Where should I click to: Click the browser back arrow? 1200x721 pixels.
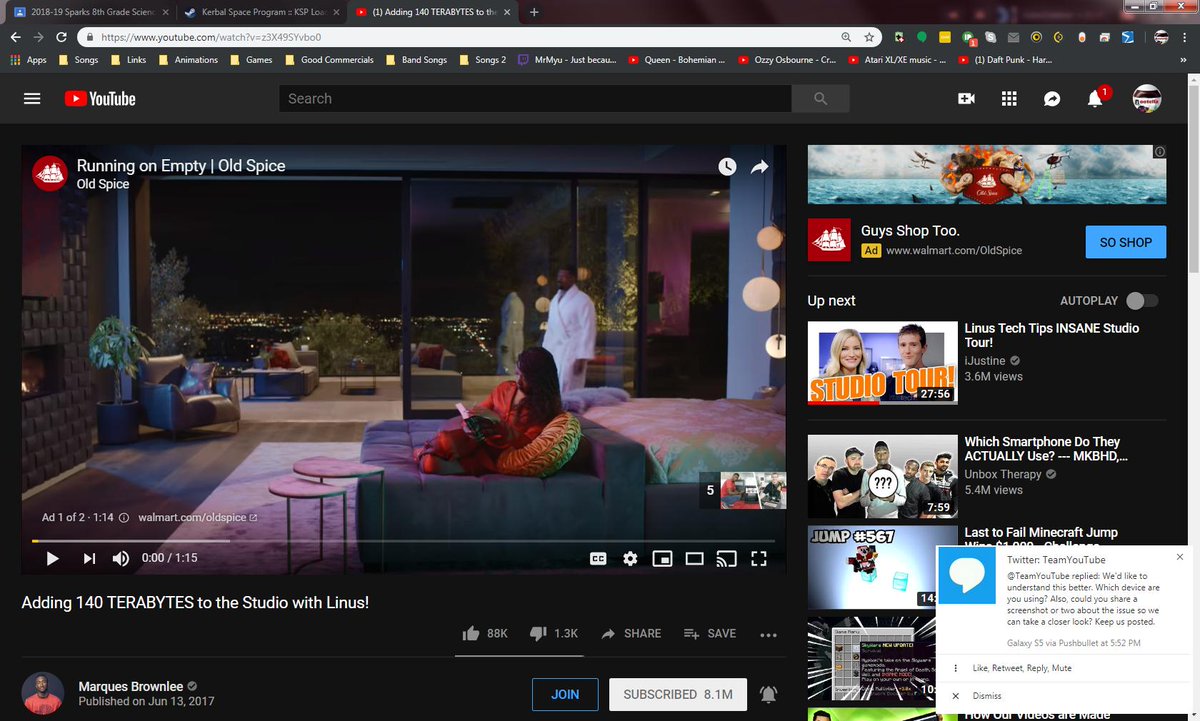15,36
